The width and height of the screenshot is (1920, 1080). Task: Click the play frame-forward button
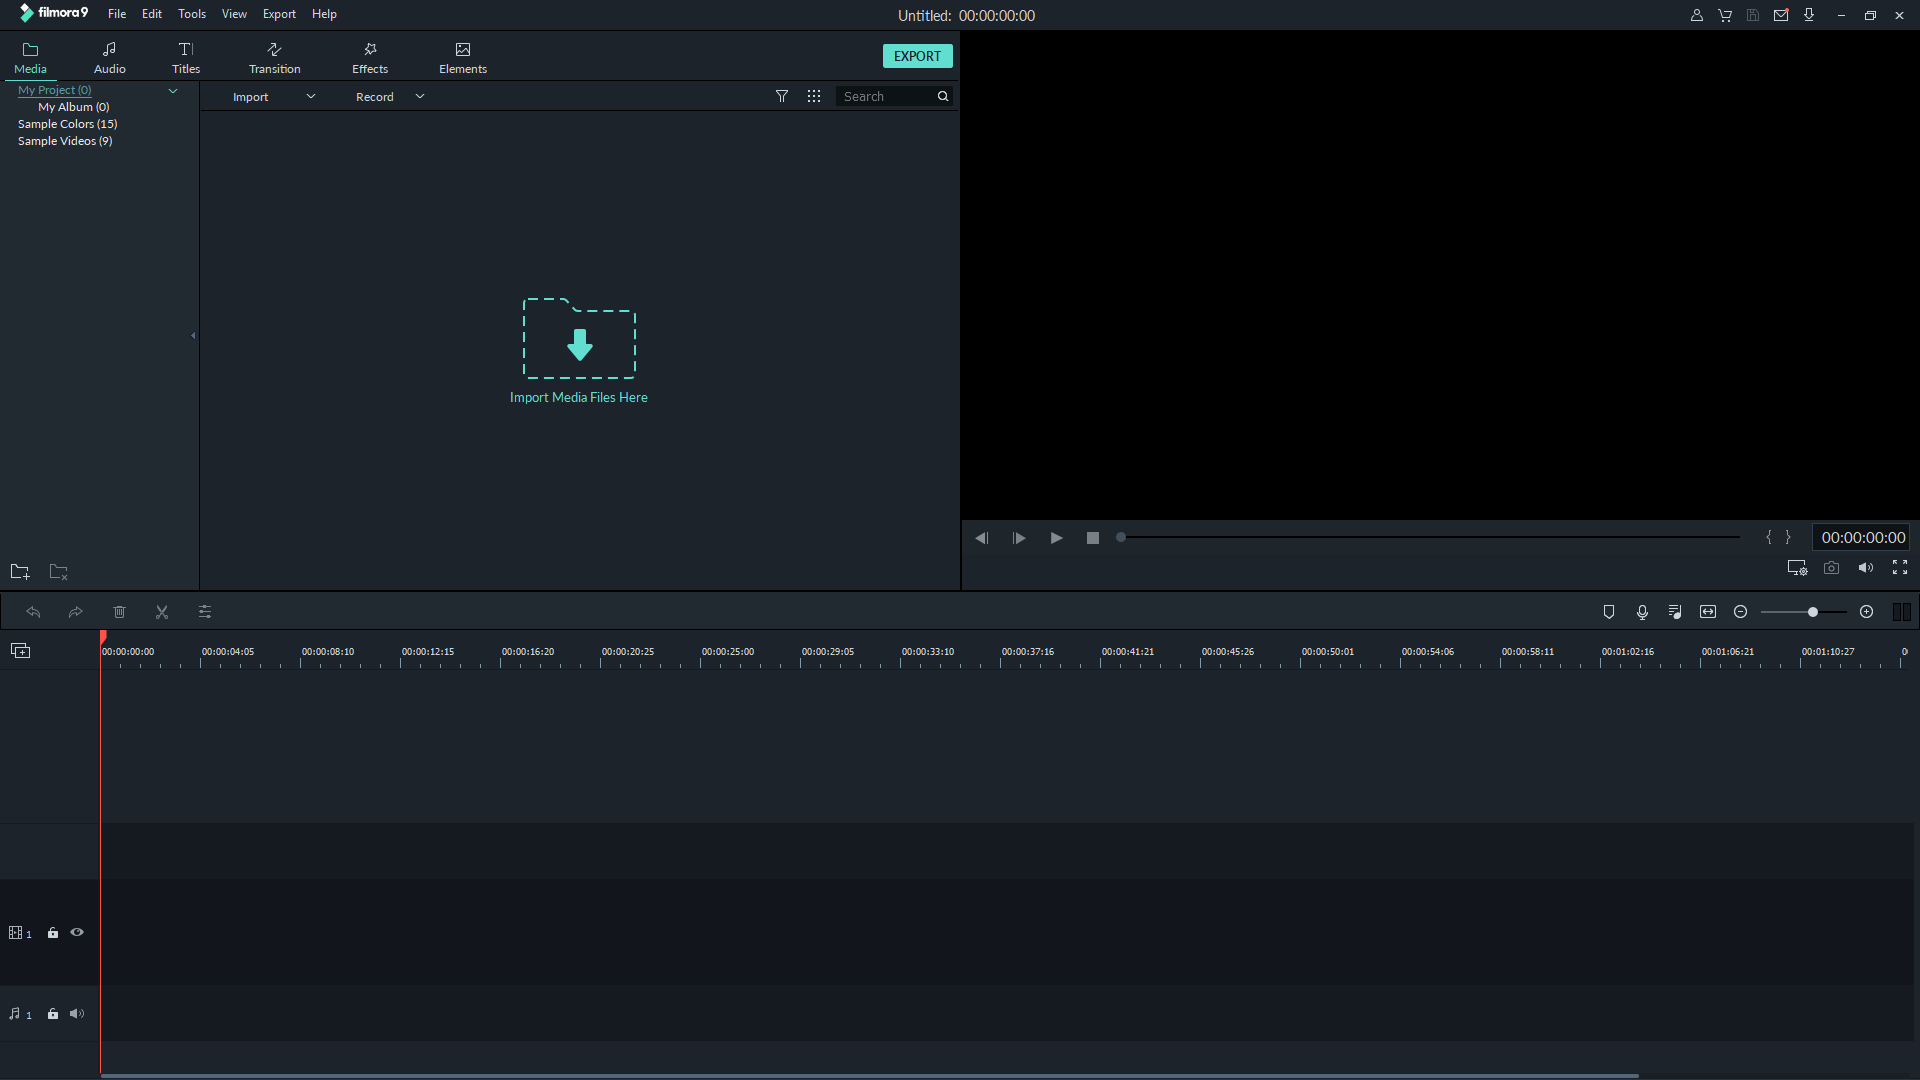pyautogui.click(x=1019, y=538)
